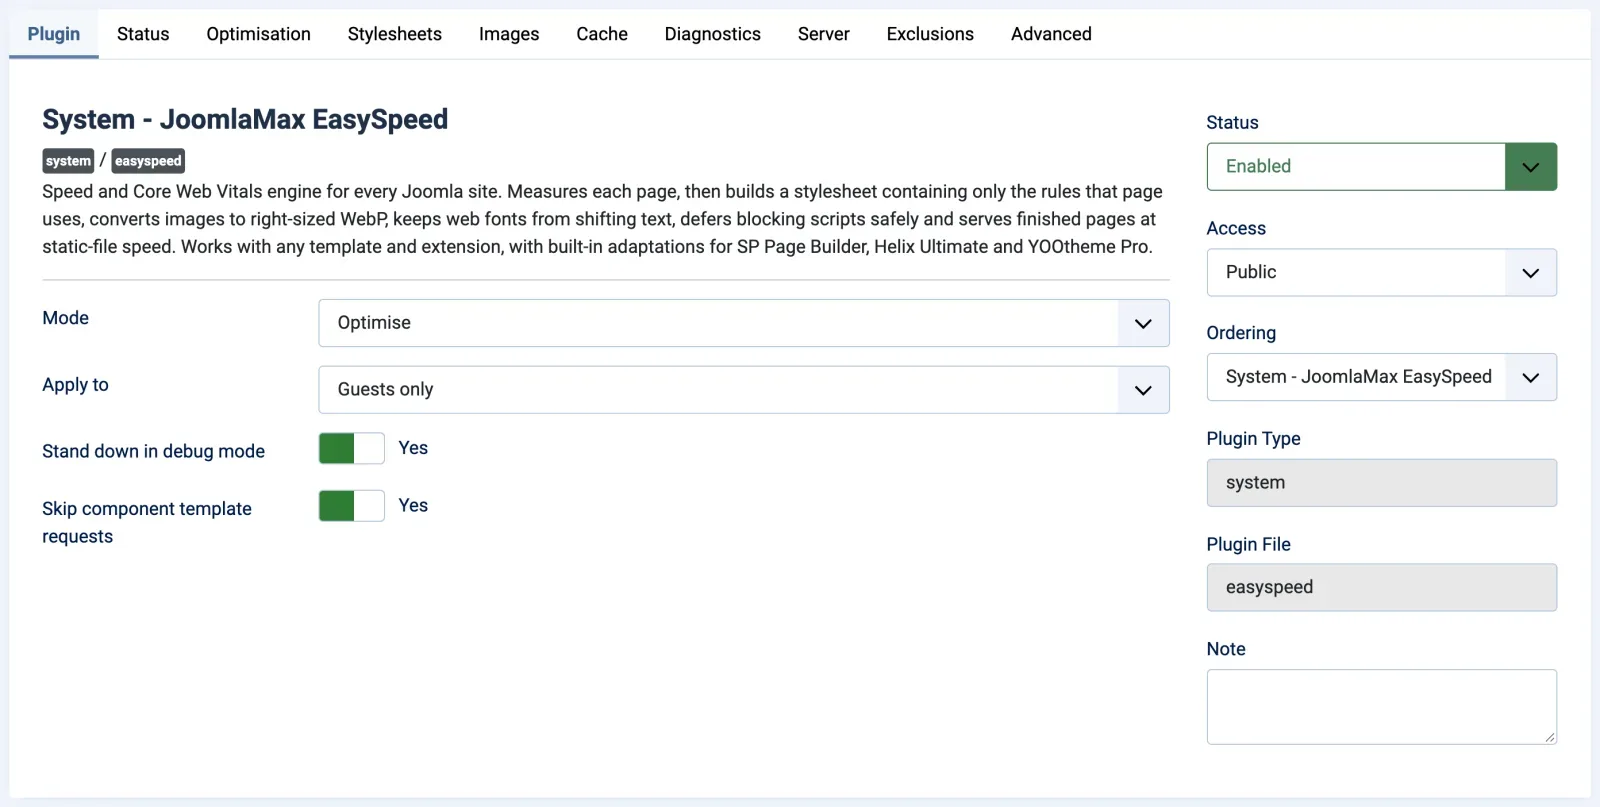This screenshot has width=1600, height=807.
Task: Expand the Ordering dropdown
Action: (1382, 377)
